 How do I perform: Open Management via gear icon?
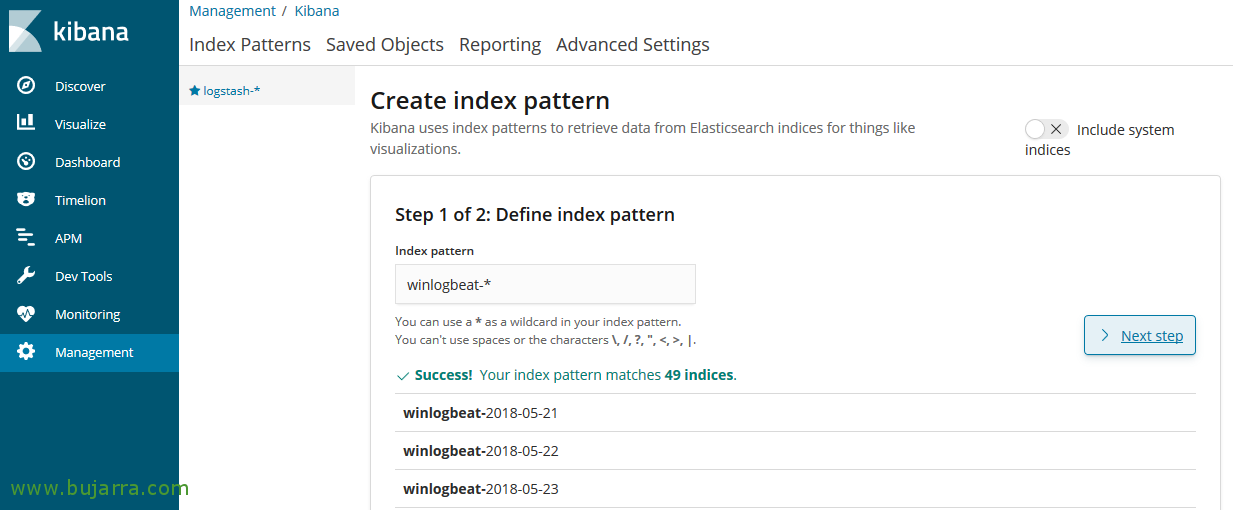point(26,352)
